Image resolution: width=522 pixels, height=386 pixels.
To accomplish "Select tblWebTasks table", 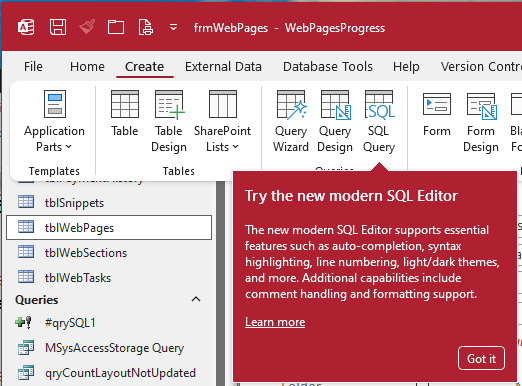I will pyautogui.click(x=109, y=278).
